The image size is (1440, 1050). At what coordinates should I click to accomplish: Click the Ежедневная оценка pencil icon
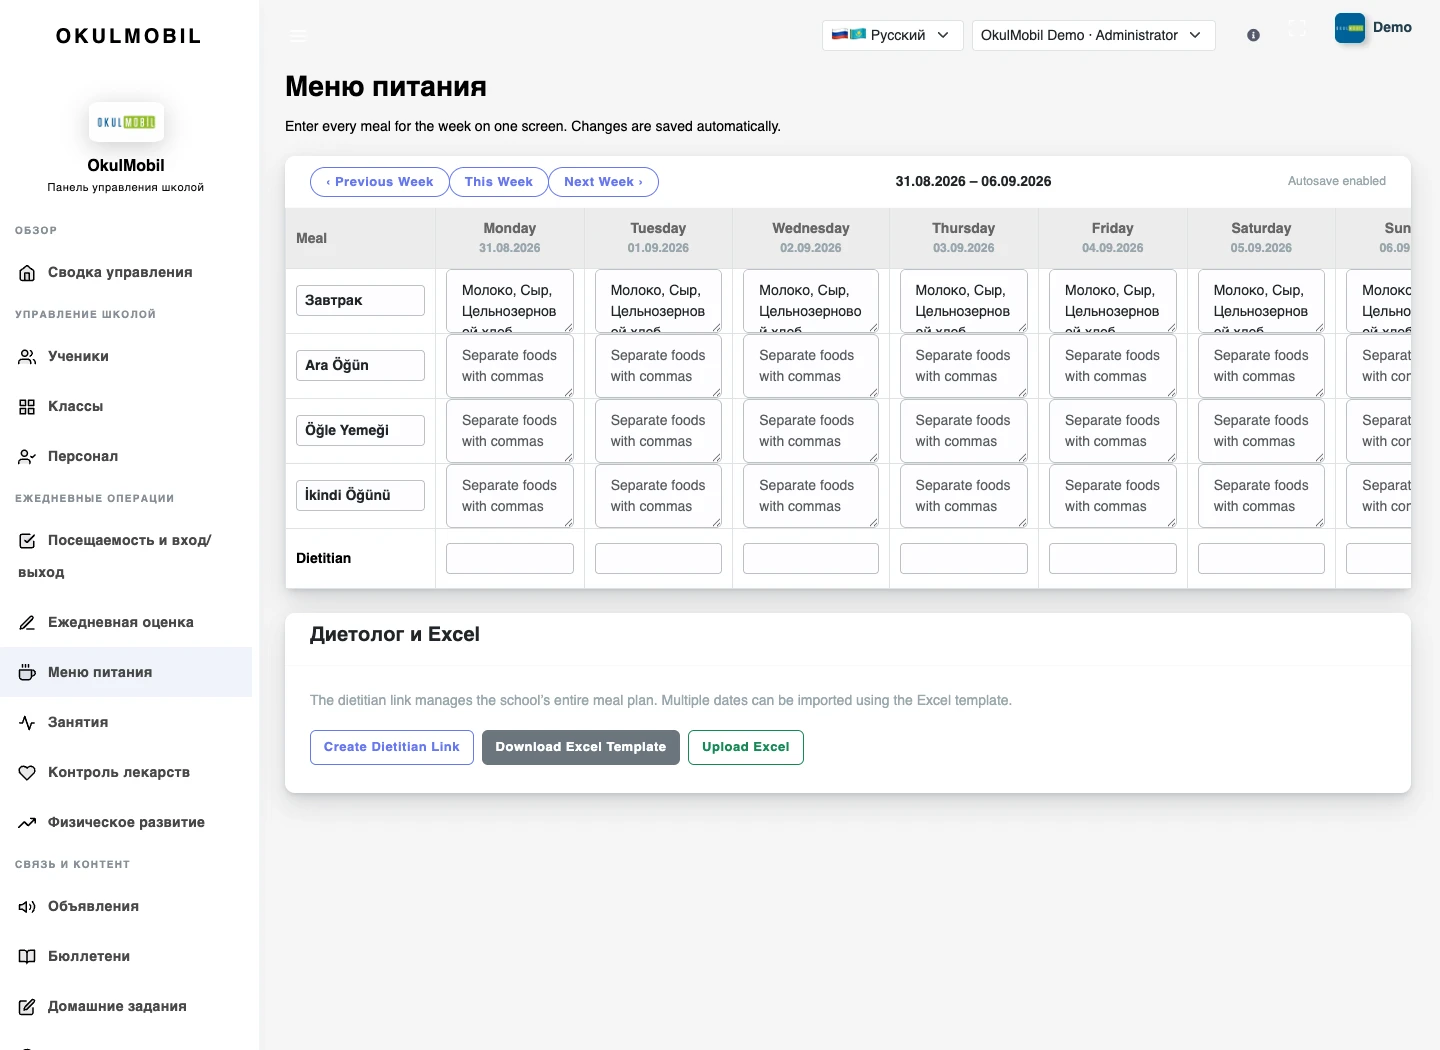click(27, 623)
